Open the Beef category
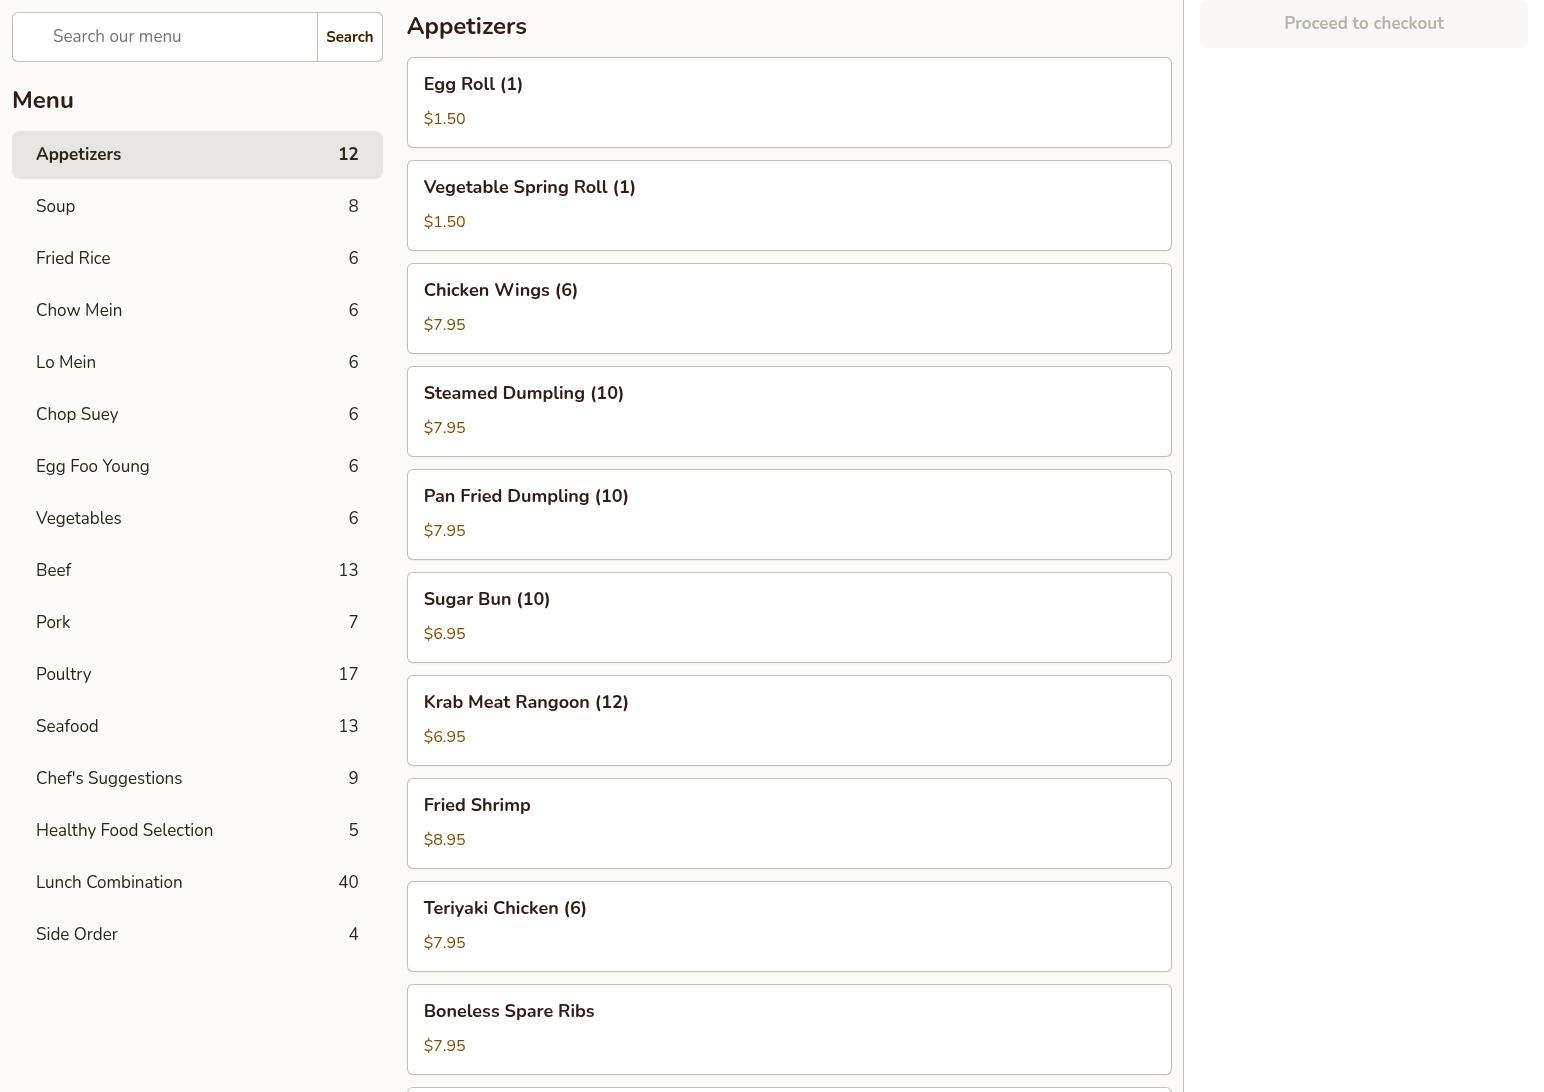Viewport: 1544px width, 1092px height. (x=197, y=571)
